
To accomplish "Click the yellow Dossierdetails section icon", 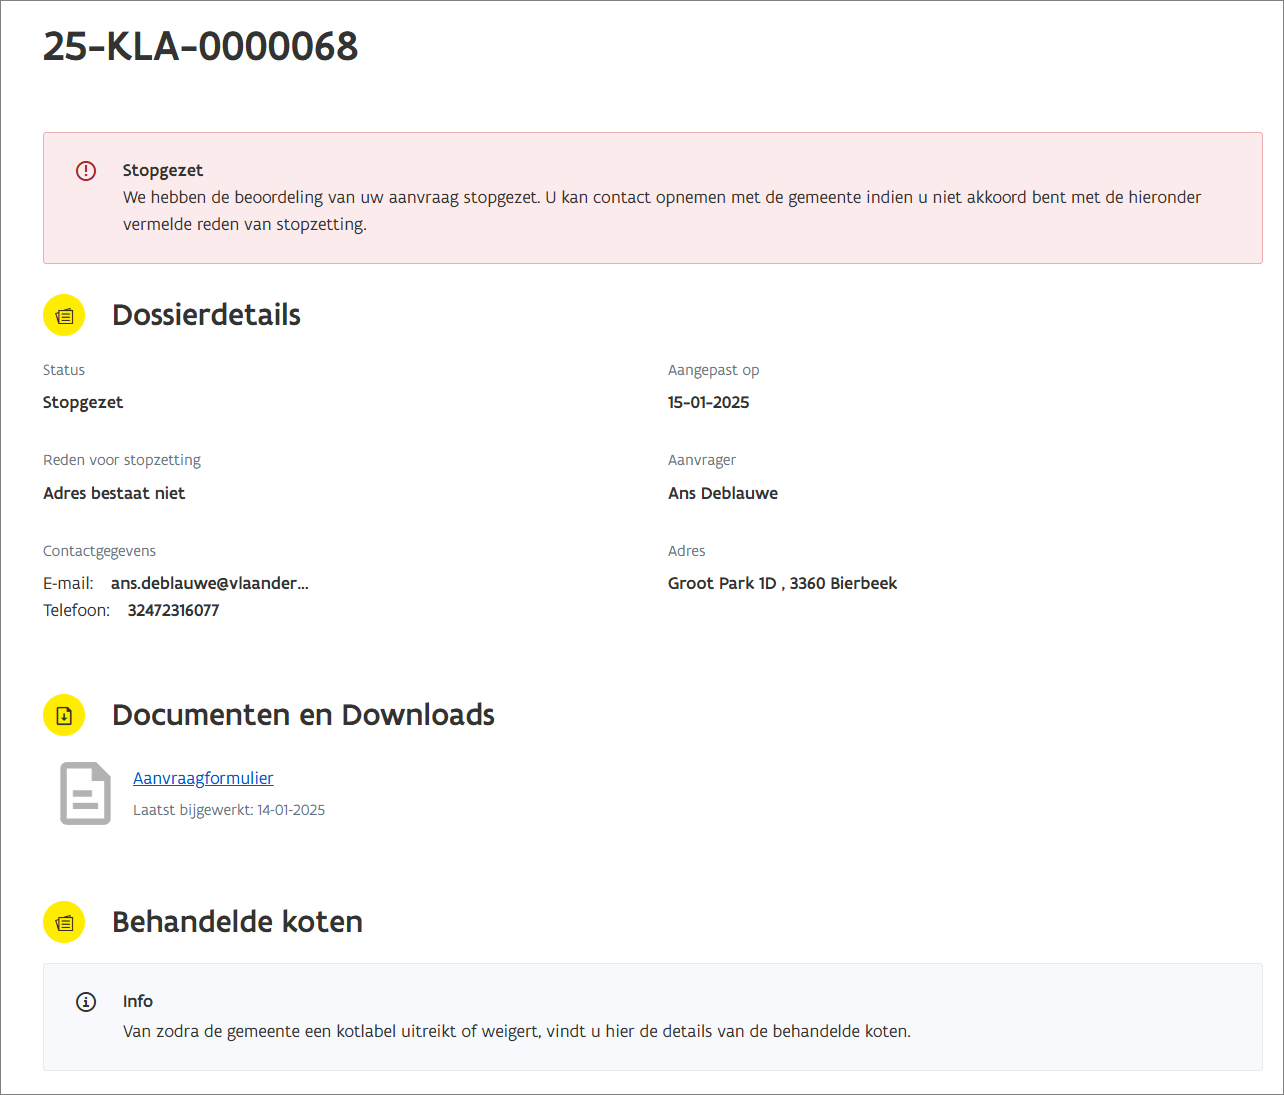I will [x=64, y=316].
